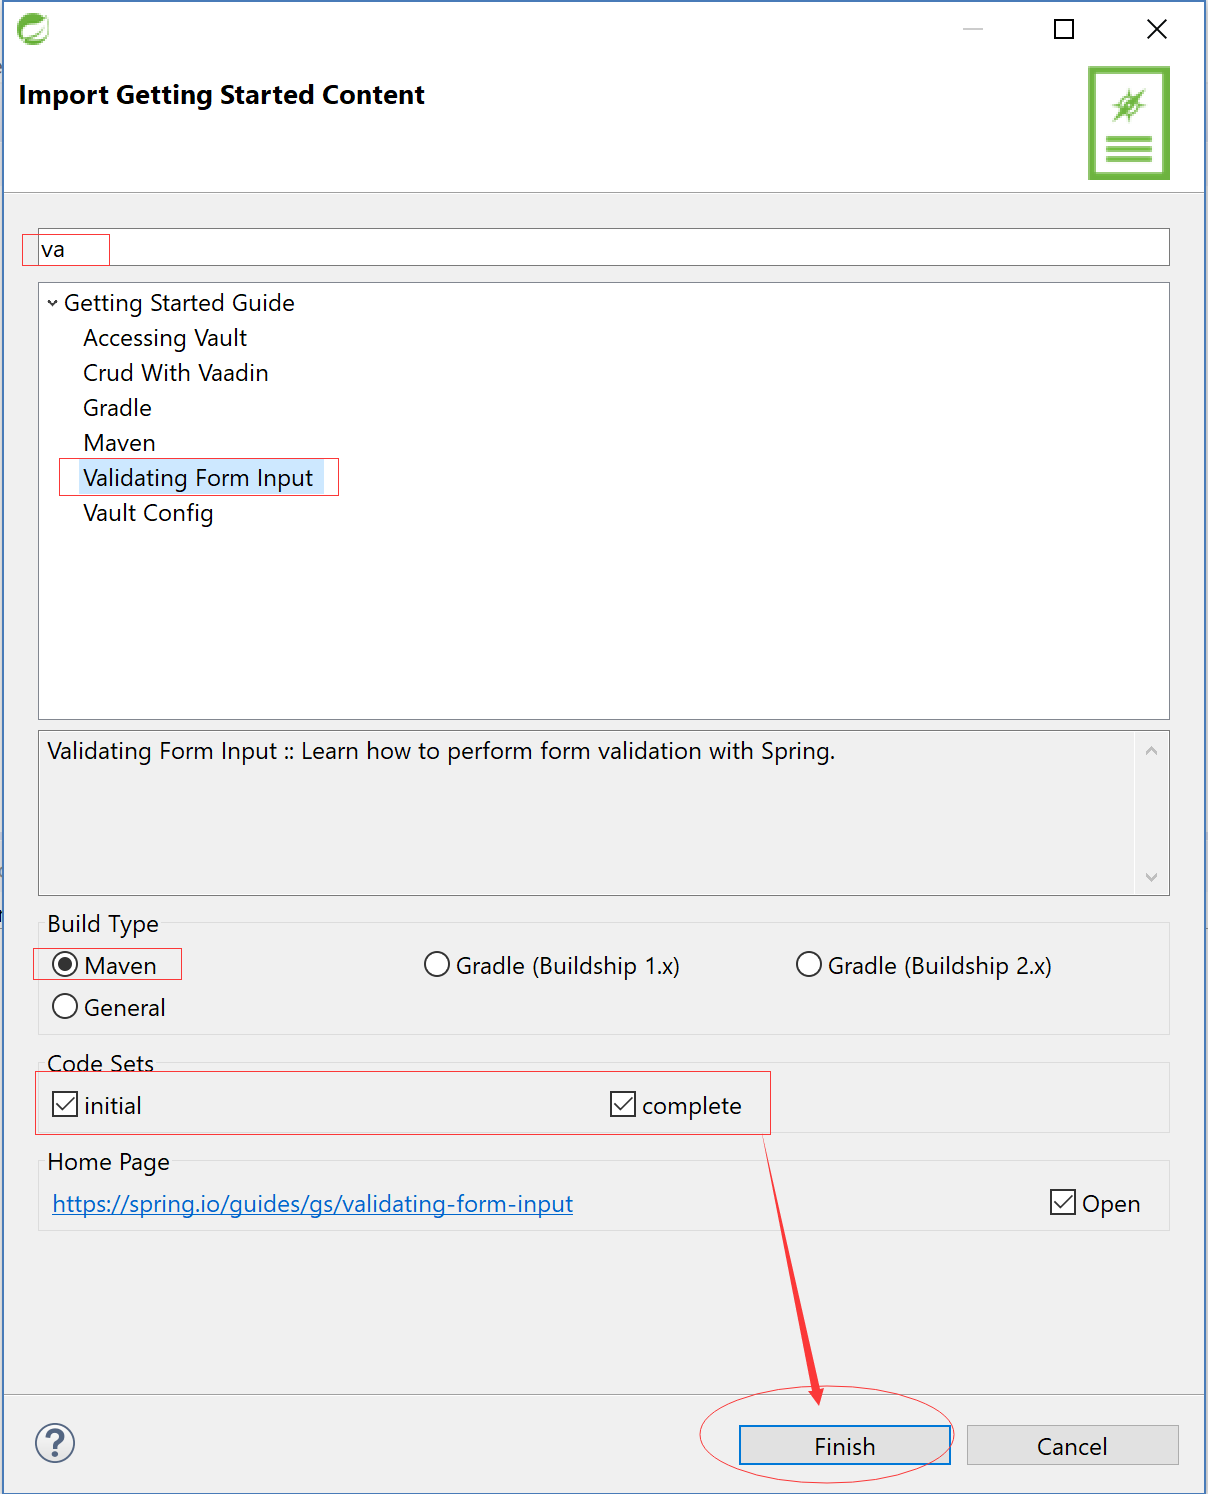The image size is (1208, 1494).
Task: Choose Gradle (Buildship 2.x) build type
Action: point(809,964)
